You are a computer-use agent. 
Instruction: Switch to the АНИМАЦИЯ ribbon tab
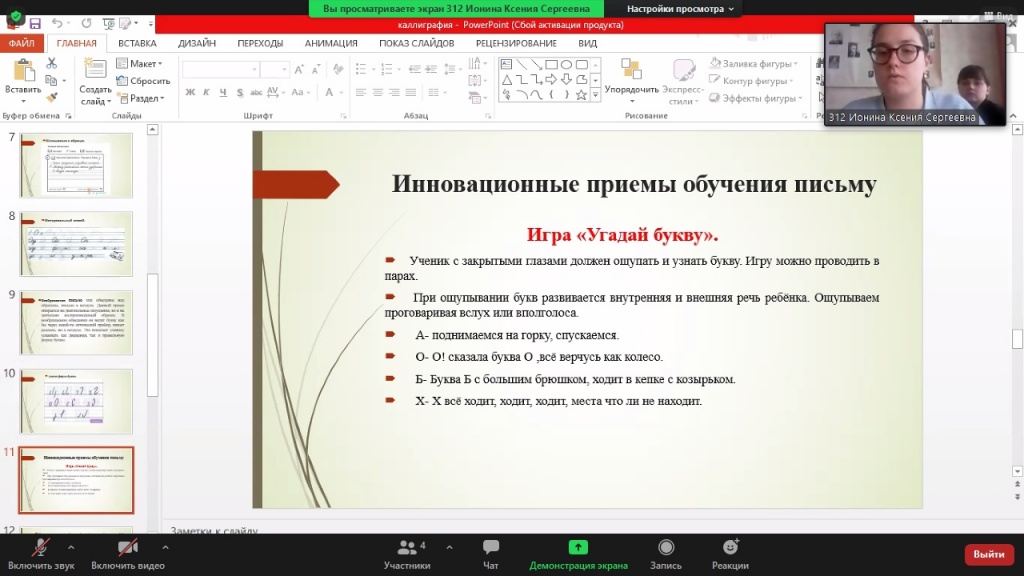tap(331, 43)
